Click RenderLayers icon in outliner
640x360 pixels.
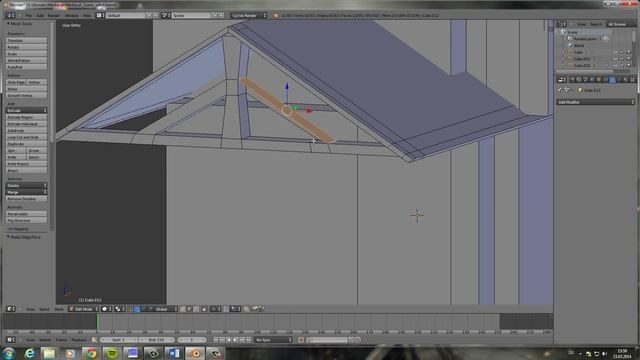pos(570,39)
